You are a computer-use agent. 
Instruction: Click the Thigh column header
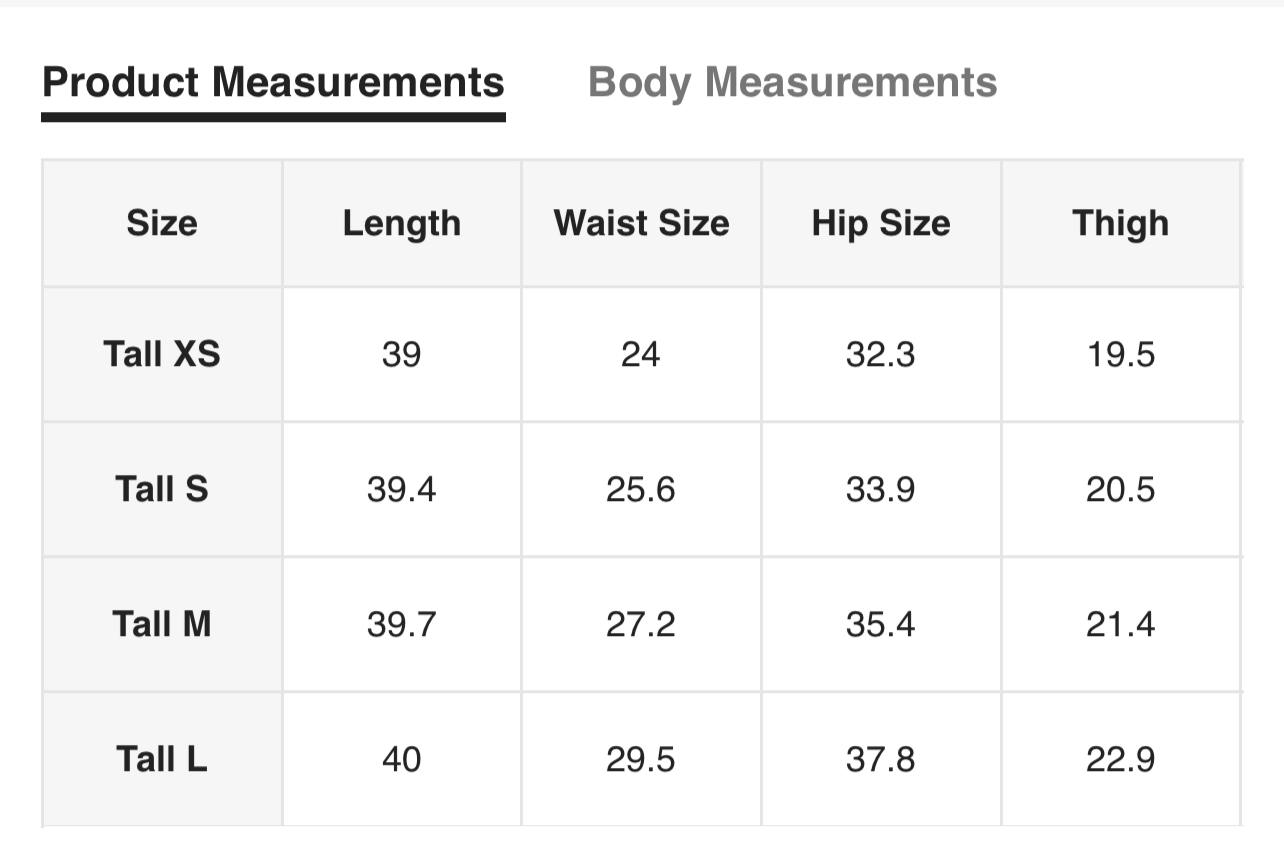tap(1120, 223)
